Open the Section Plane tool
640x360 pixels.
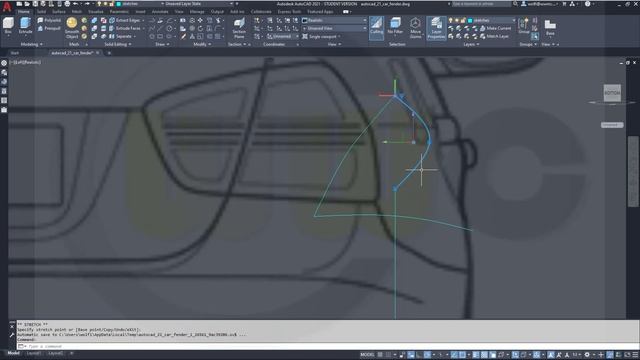point(239,28)
